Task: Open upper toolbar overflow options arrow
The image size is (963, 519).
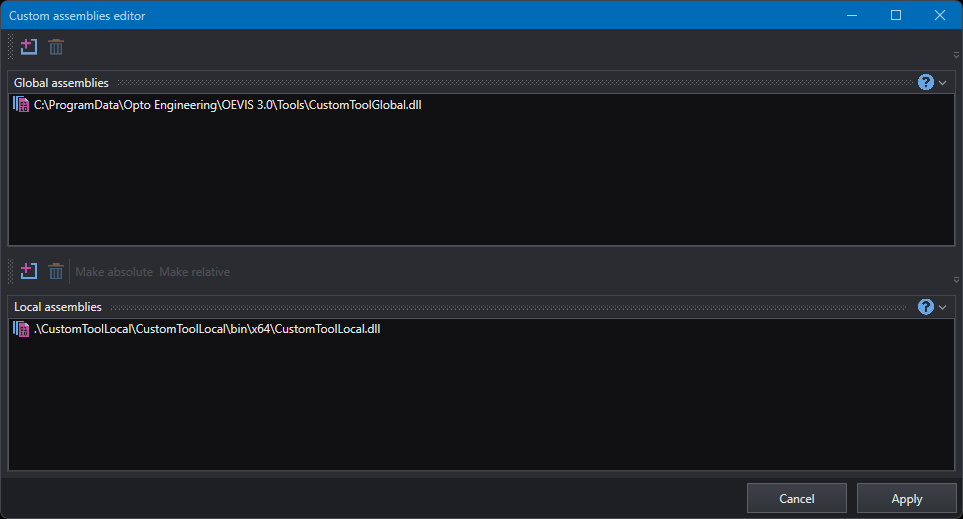Action: (956, 55)
